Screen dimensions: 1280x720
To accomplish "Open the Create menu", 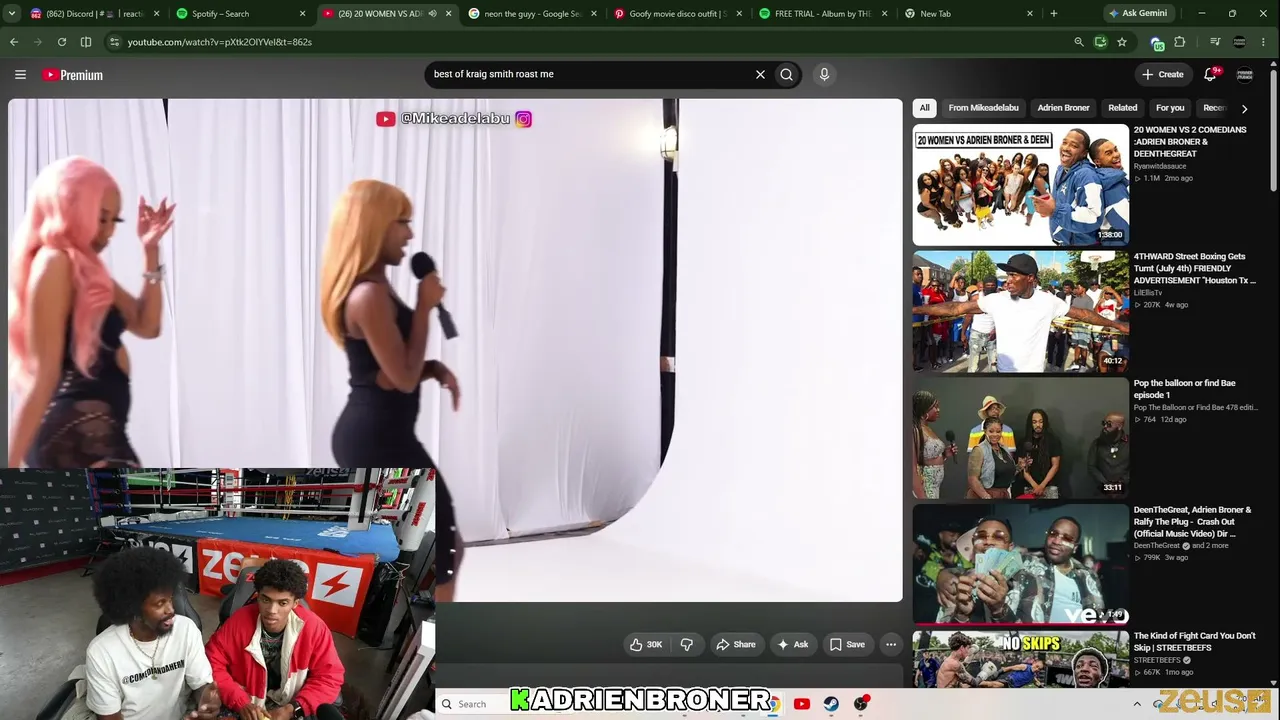I will [1163, 74].
